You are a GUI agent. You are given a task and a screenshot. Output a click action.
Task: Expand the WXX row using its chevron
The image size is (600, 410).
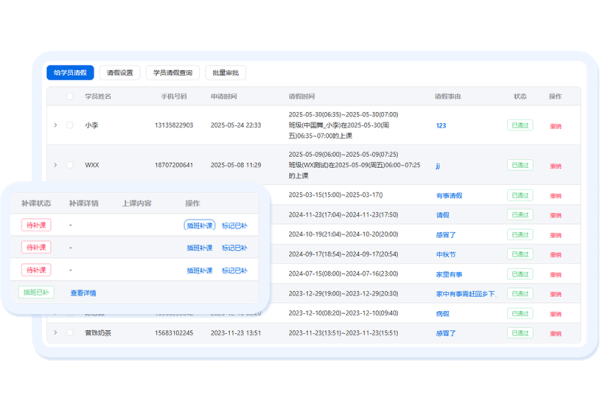pyautogui.click(x=56, y=164)
